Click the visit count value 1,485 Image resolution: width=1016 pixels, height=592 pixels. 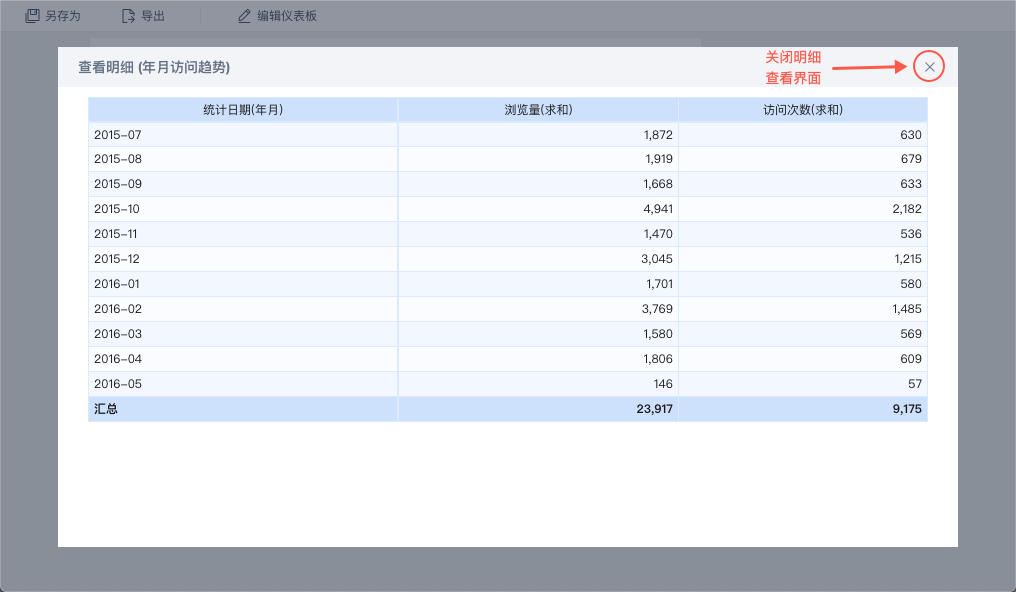click(906, 309)
